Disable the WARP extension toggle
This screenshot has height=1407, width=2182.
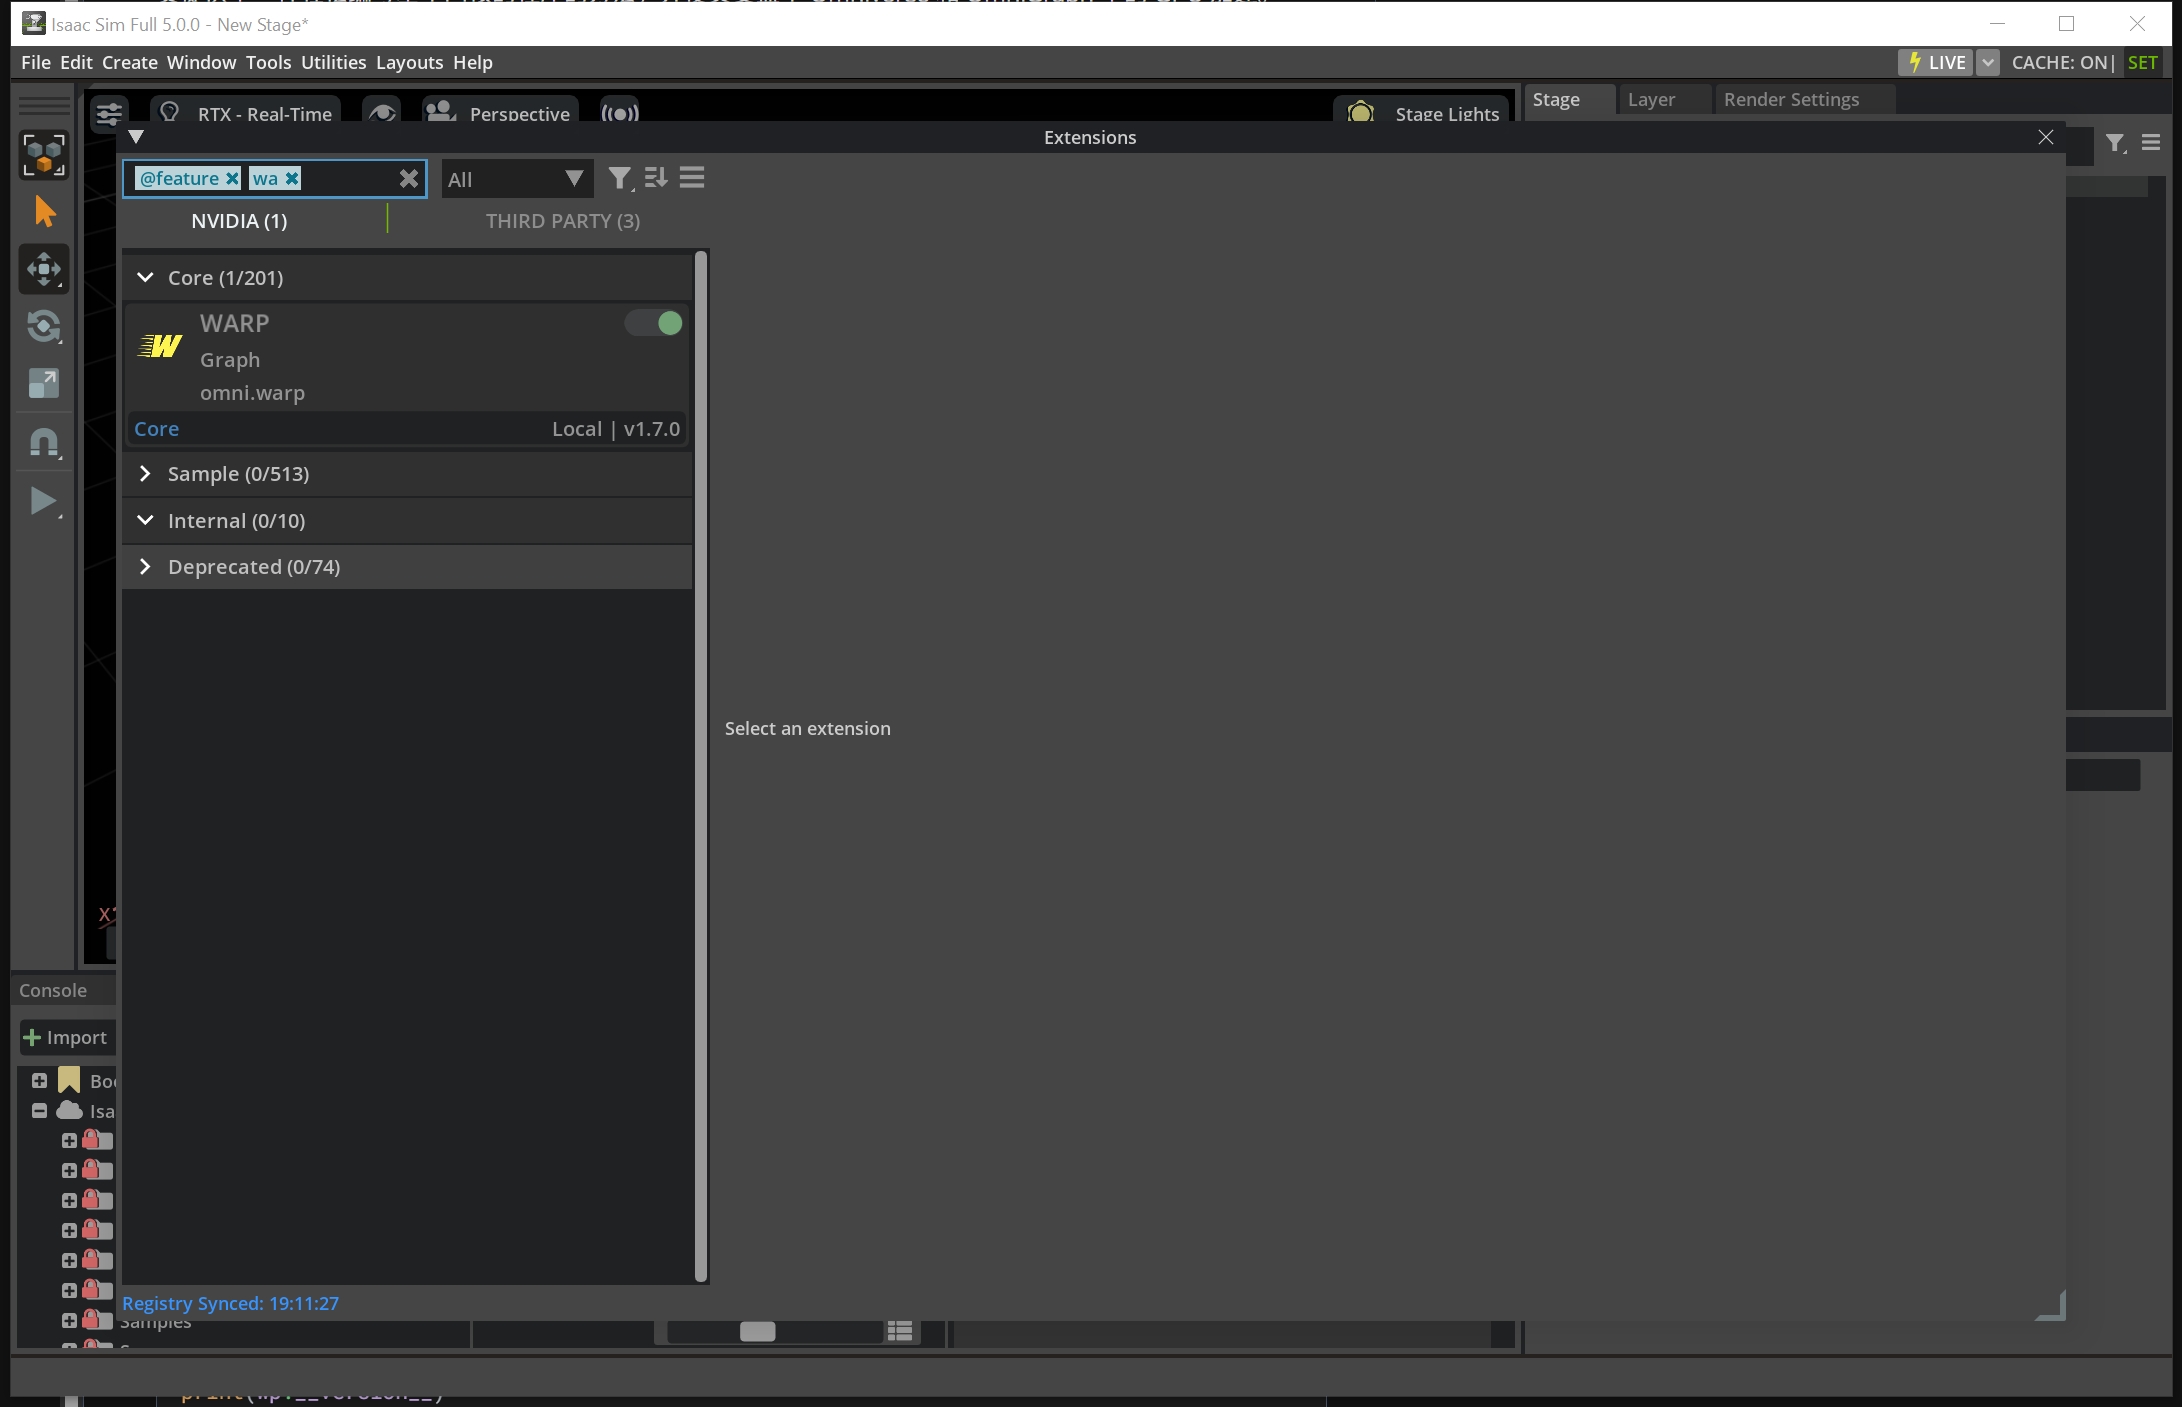pyautogui.click(x=652, y=323)
